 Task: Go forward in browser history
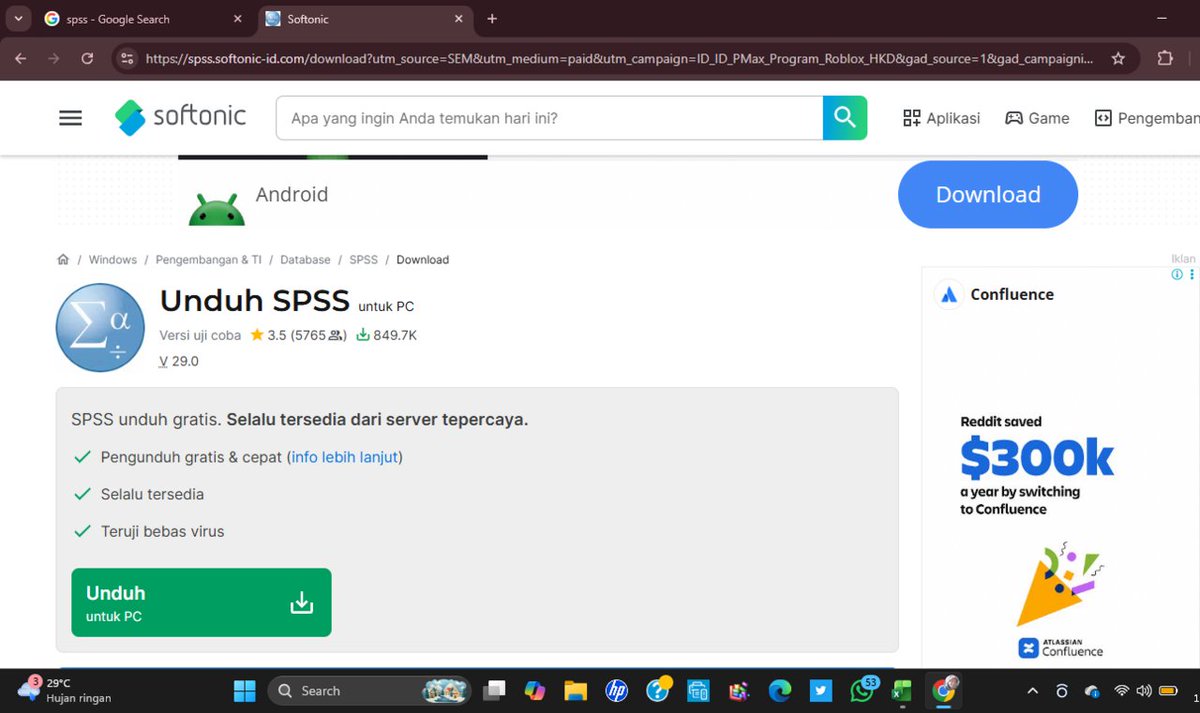54,58
